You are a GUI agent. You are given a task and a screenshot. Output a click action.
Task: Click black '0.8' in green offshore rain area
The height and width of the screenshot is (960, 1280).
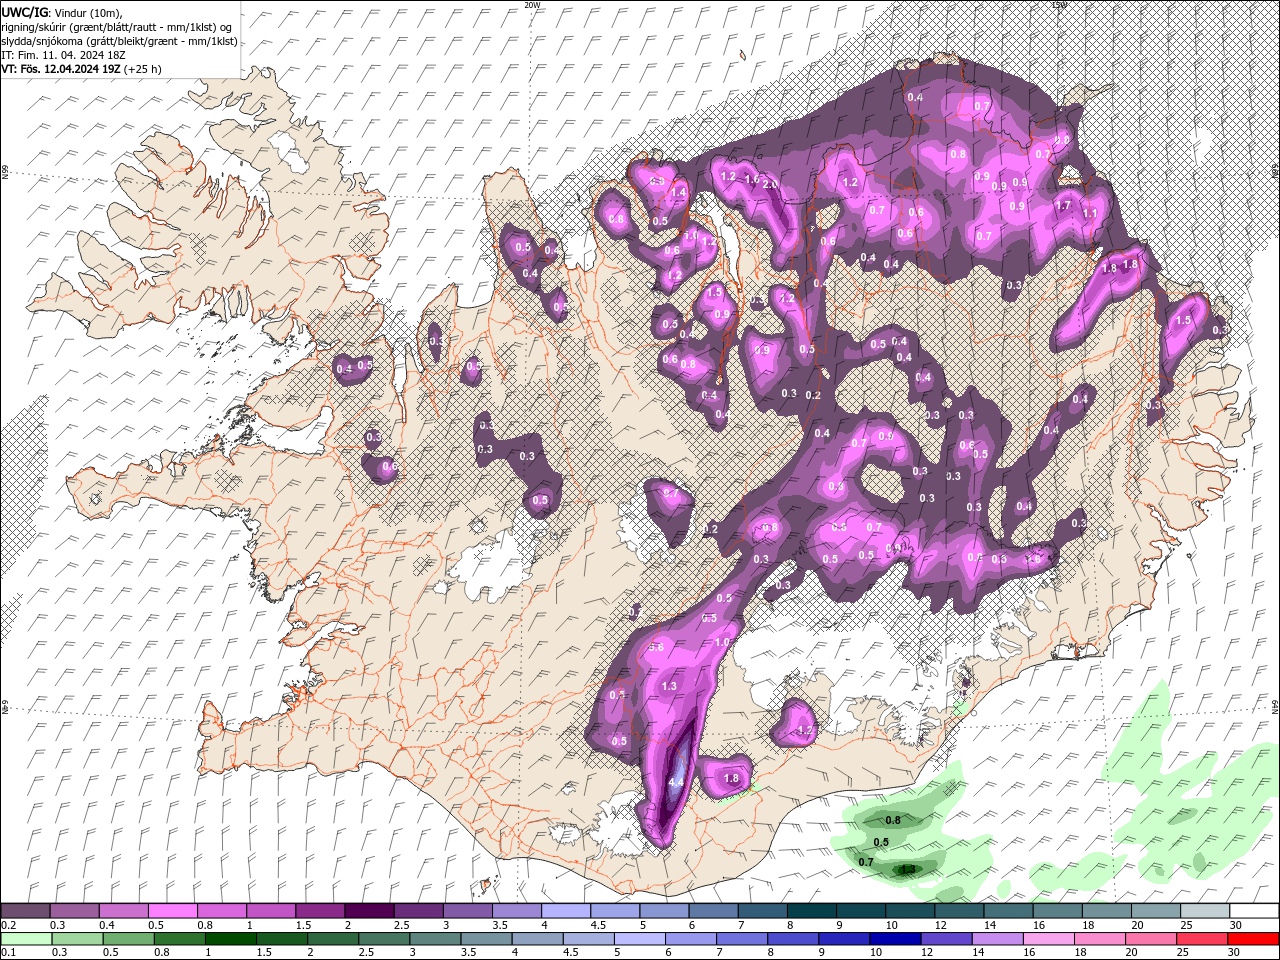pyautogui.click(x=894, y=820)
